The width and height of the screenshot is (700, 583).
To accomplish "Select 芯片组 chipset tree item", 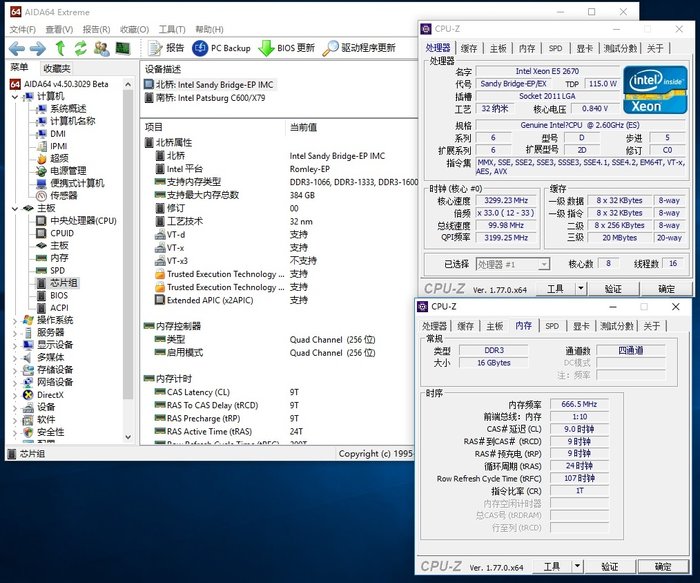I will click(63, 283).
